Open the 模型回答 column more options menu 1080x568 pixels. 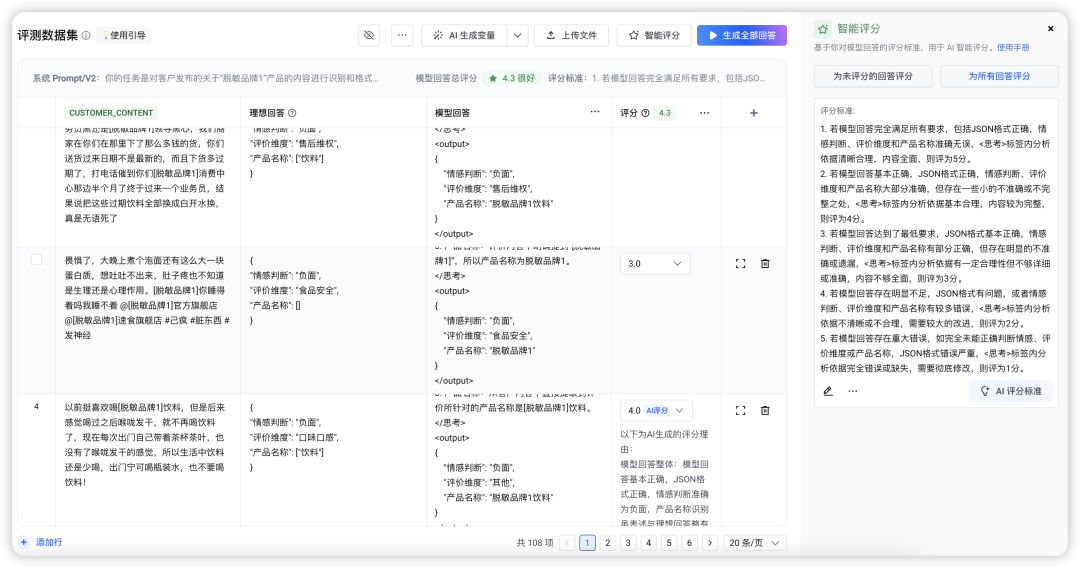point(595,113)
